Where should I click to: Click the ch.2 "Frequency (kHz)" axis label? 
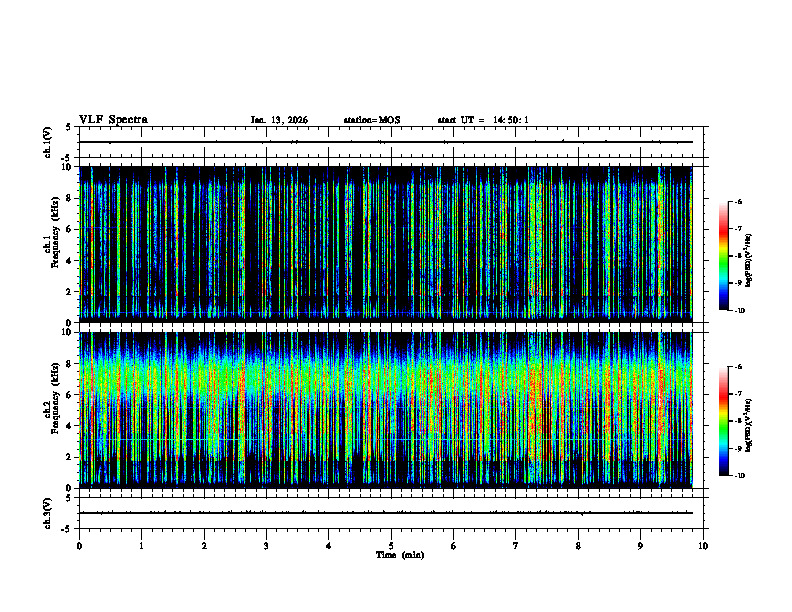55,398
